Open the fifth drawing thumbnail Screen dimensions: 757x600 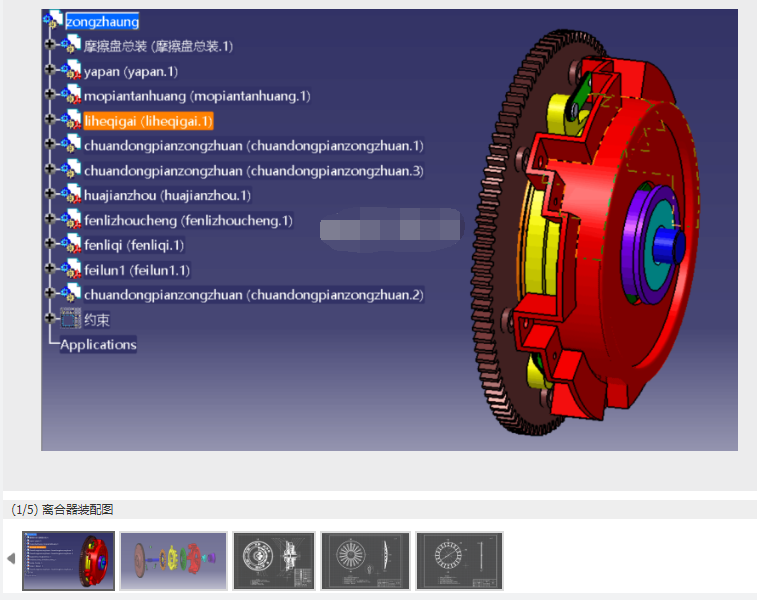pos(459,561)
